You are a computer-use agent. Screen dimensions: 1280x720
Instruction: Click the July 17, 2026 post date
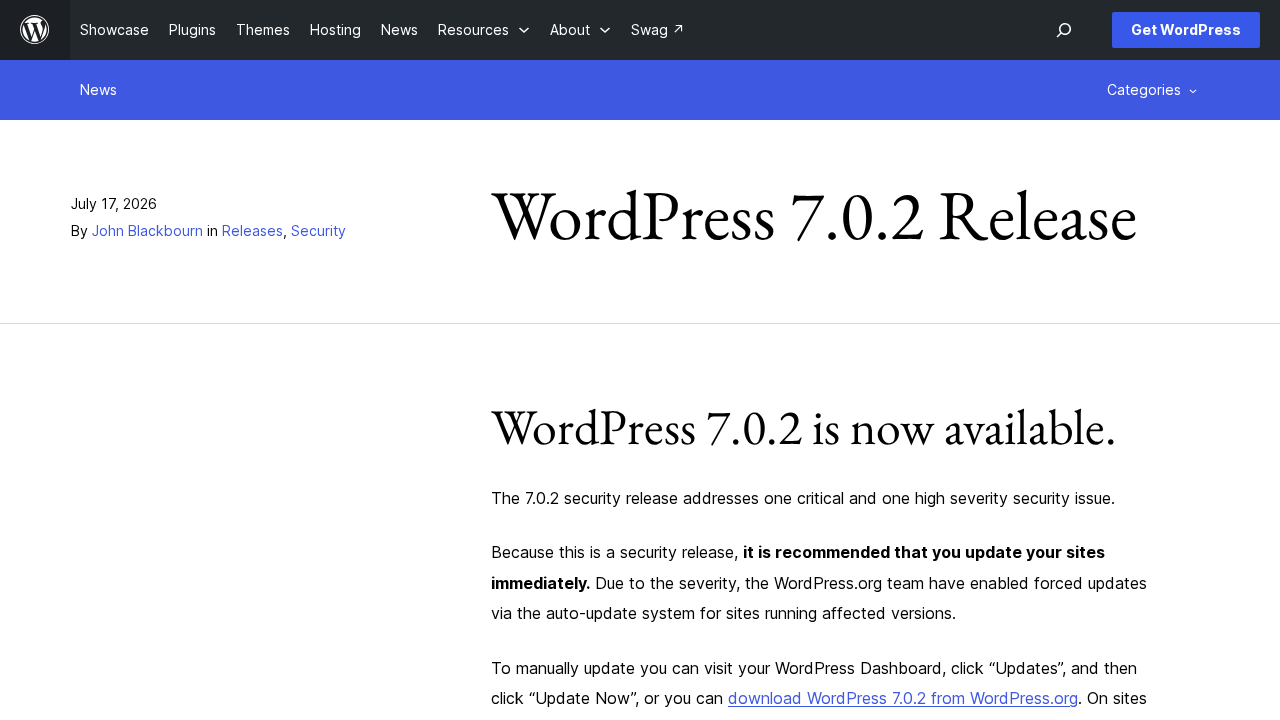(x=114, y=204)
